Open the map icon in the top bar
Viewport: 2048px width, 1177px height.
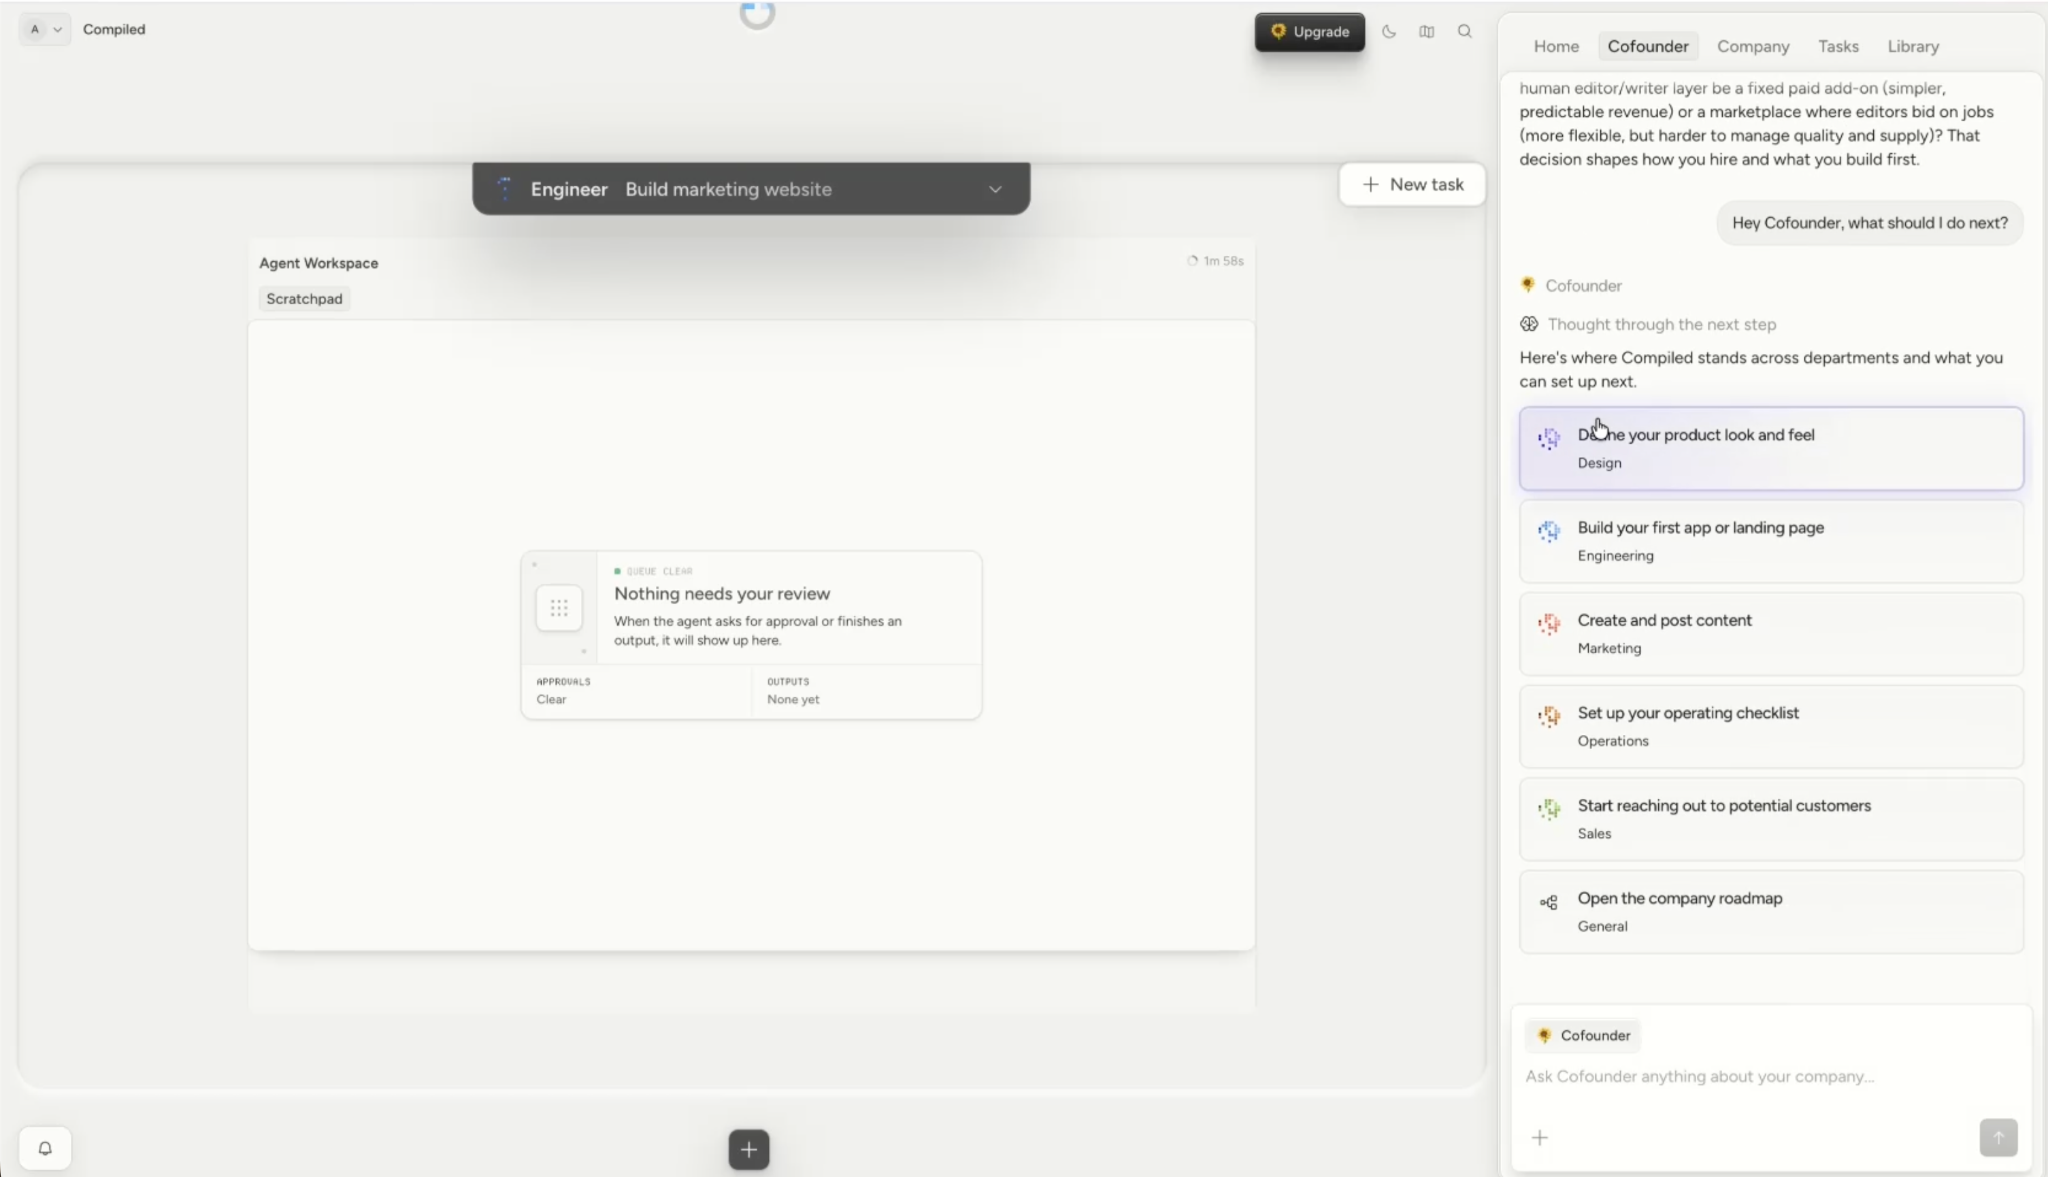[1427, 31]
